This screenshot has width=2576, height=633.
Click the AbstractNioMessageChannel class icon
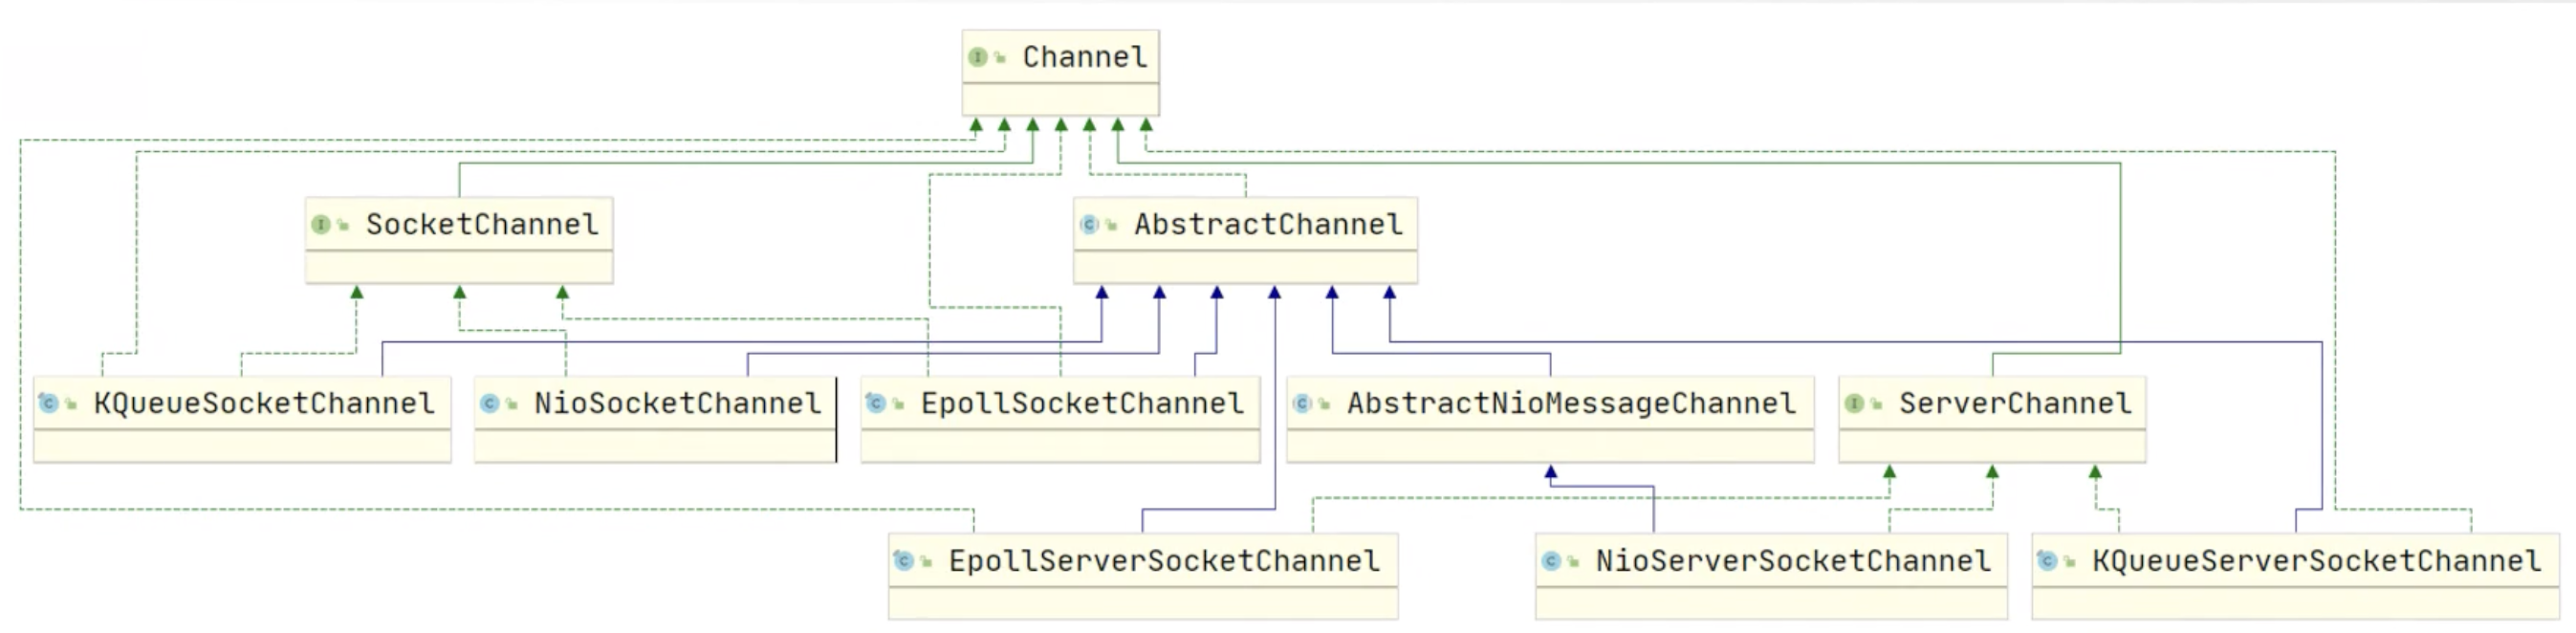[1302, 403]
